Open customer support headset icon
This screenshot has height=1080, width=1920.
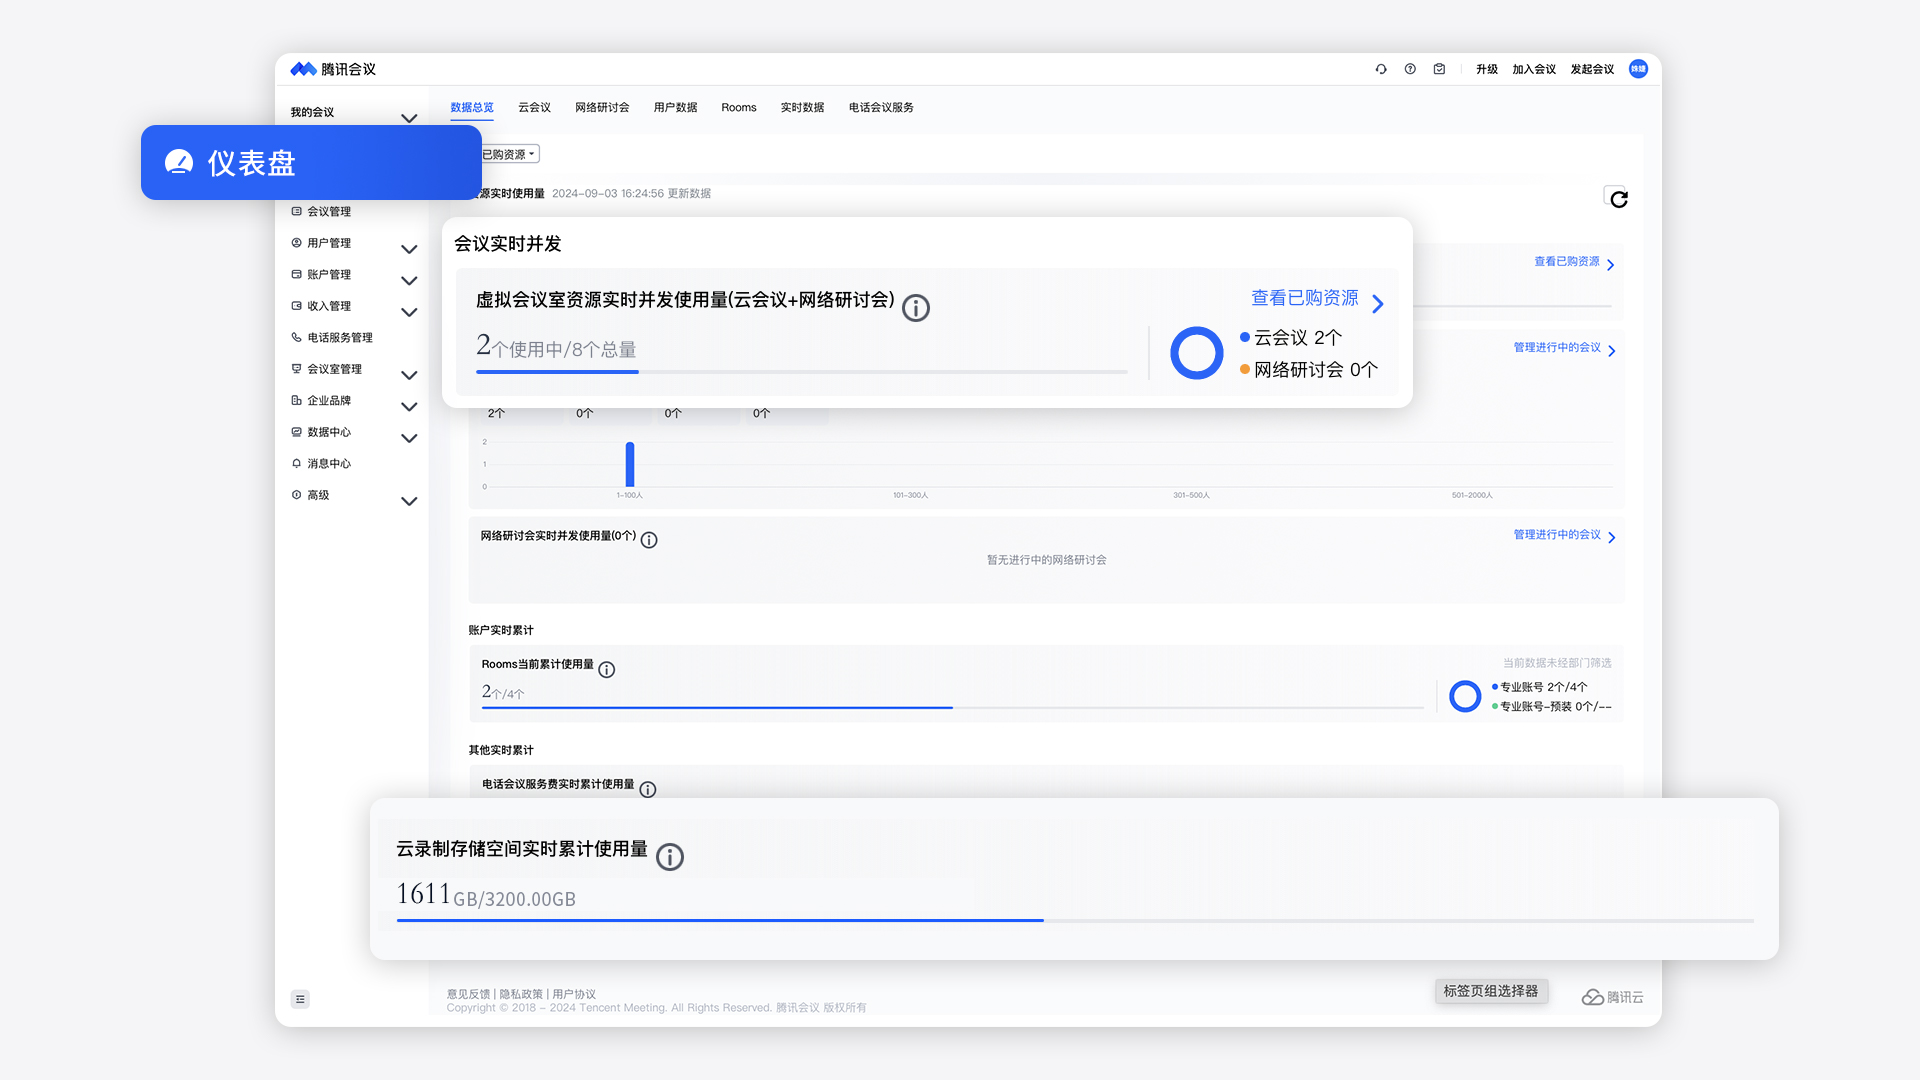[1381, 69]
